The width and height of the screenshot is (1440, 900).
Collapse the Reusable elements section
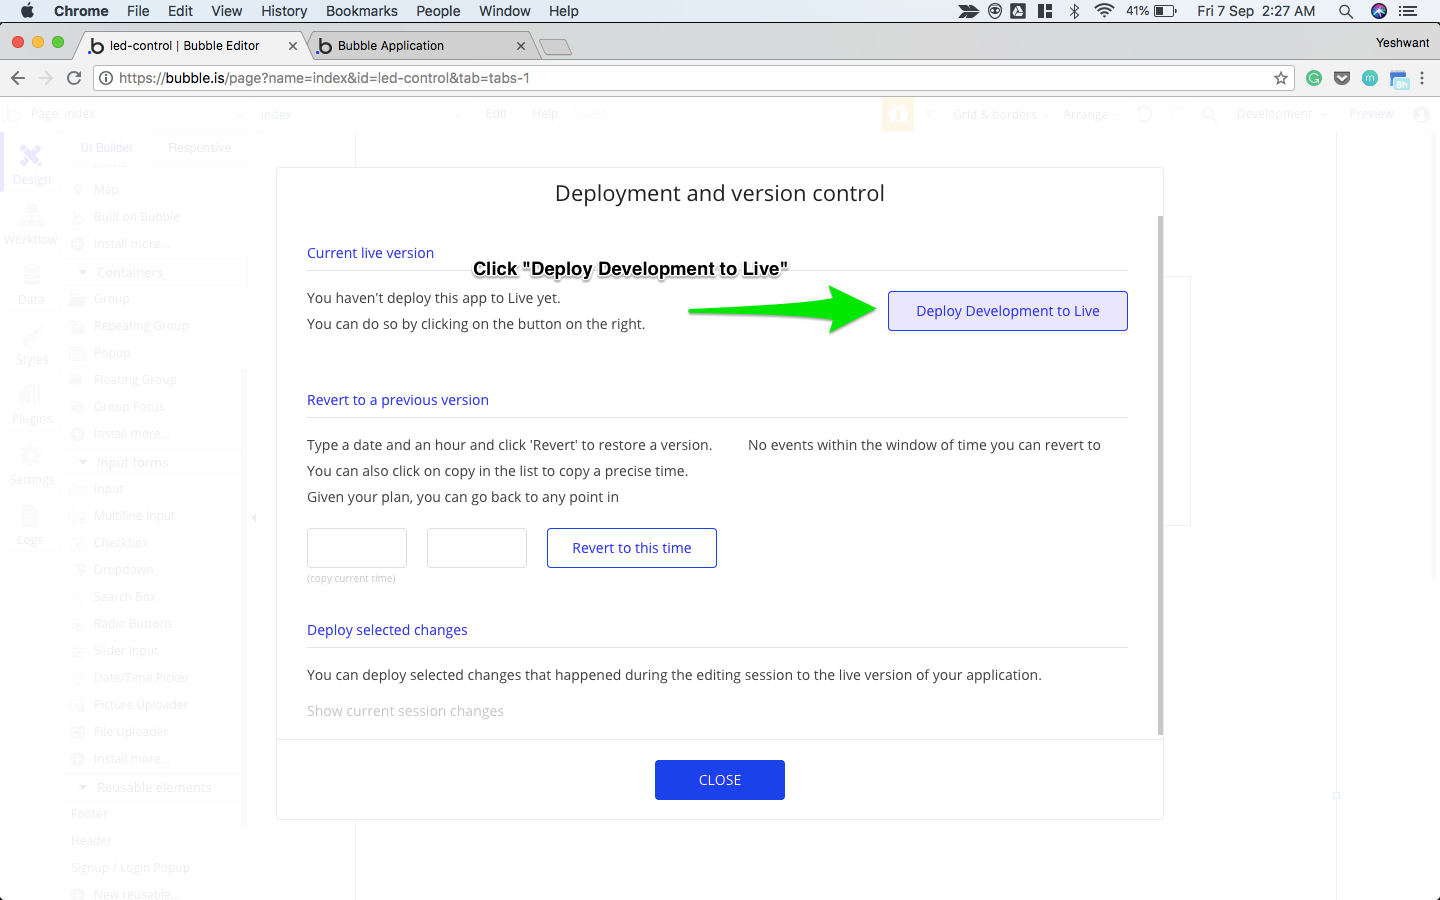pos(83,787)
